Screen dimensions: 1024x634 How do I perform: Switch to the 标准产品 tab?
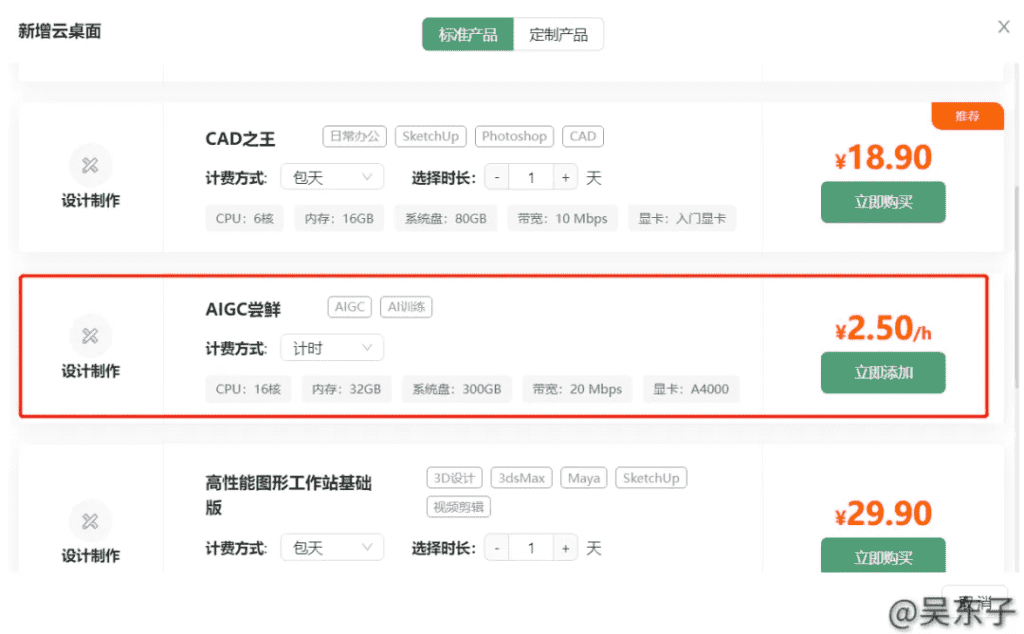468,34
